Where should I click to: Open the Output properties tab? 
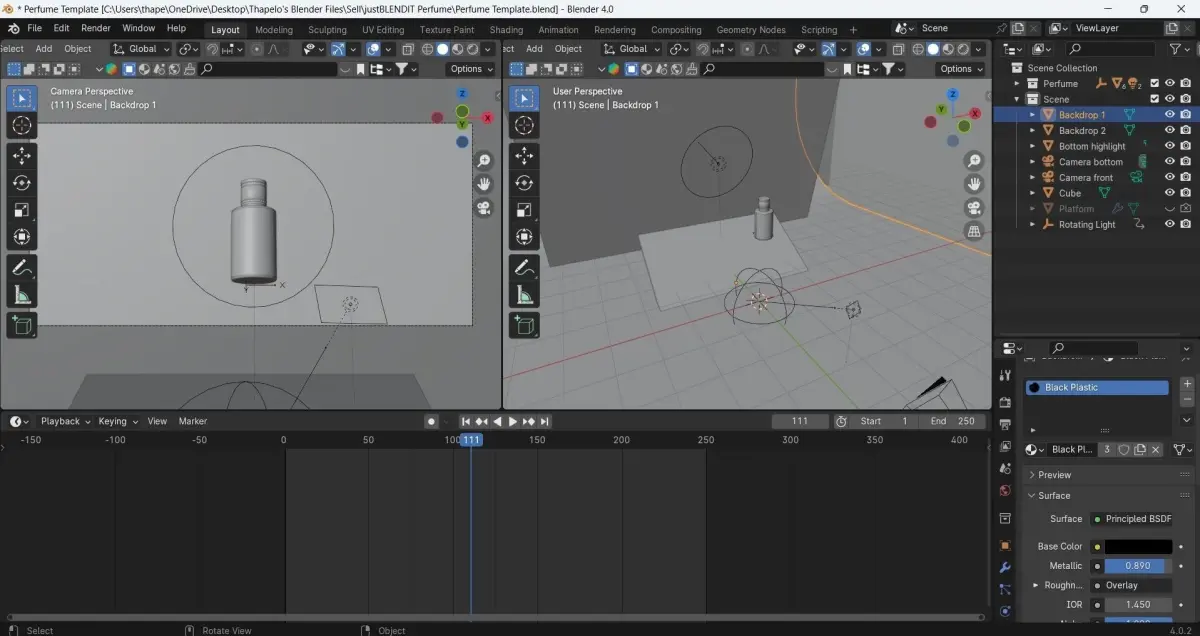pos(1005,424)
